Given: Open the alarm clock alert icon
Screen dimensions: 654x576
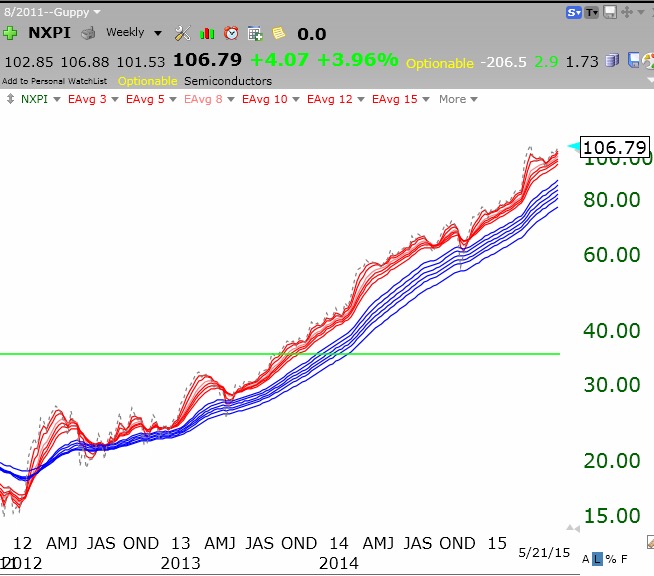Looking at the screenshot, I should pyautogui.click(x=231, y=33).
